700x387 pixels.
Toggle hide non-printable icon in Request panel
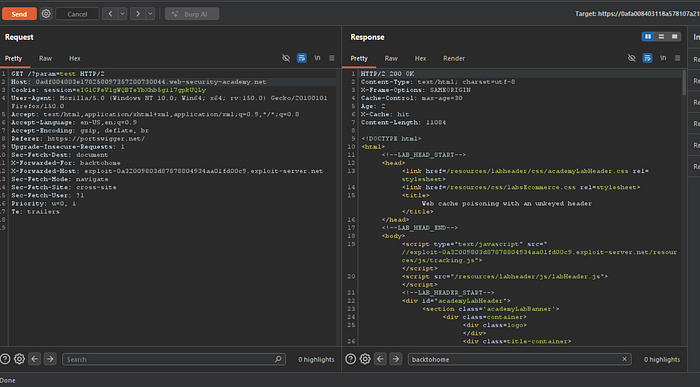click(286, 58)
